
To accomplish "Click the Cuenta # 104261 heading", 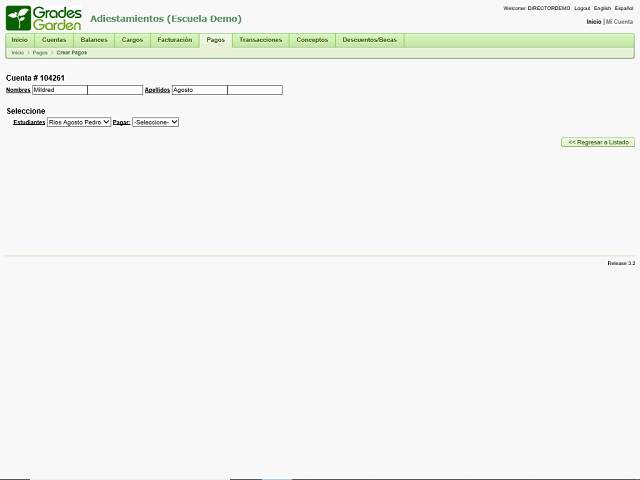I will pyautogui.click(x=35, y=78).
